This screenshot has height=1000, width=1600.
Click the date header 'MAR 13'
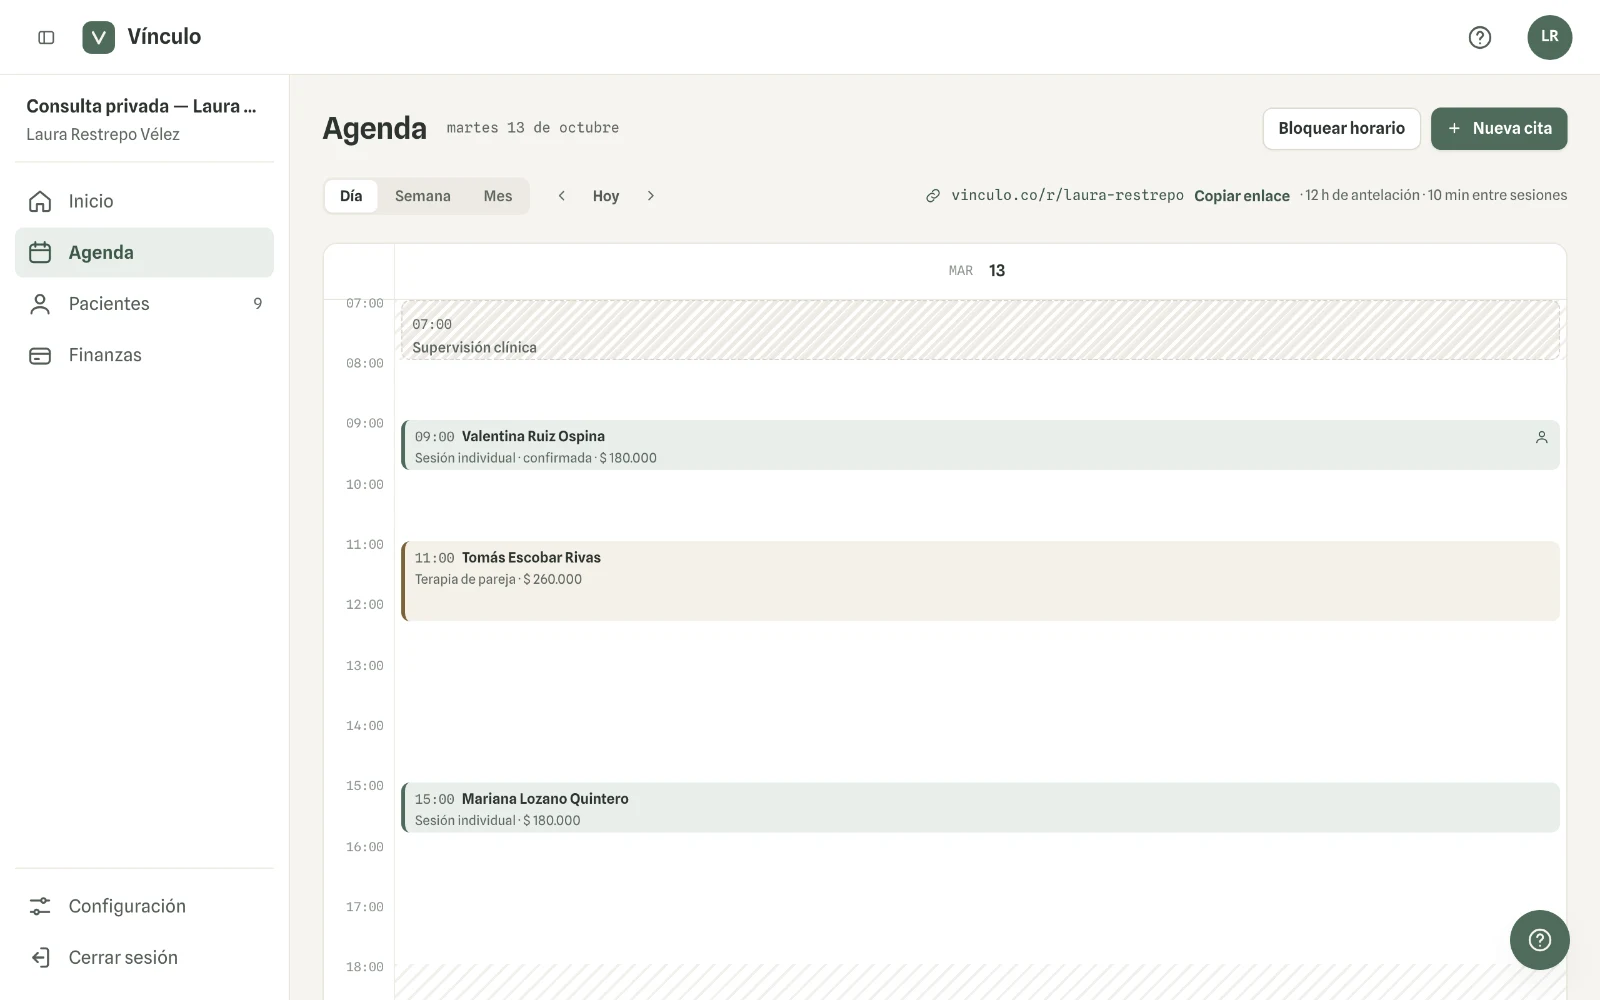[x=977, y=271]
